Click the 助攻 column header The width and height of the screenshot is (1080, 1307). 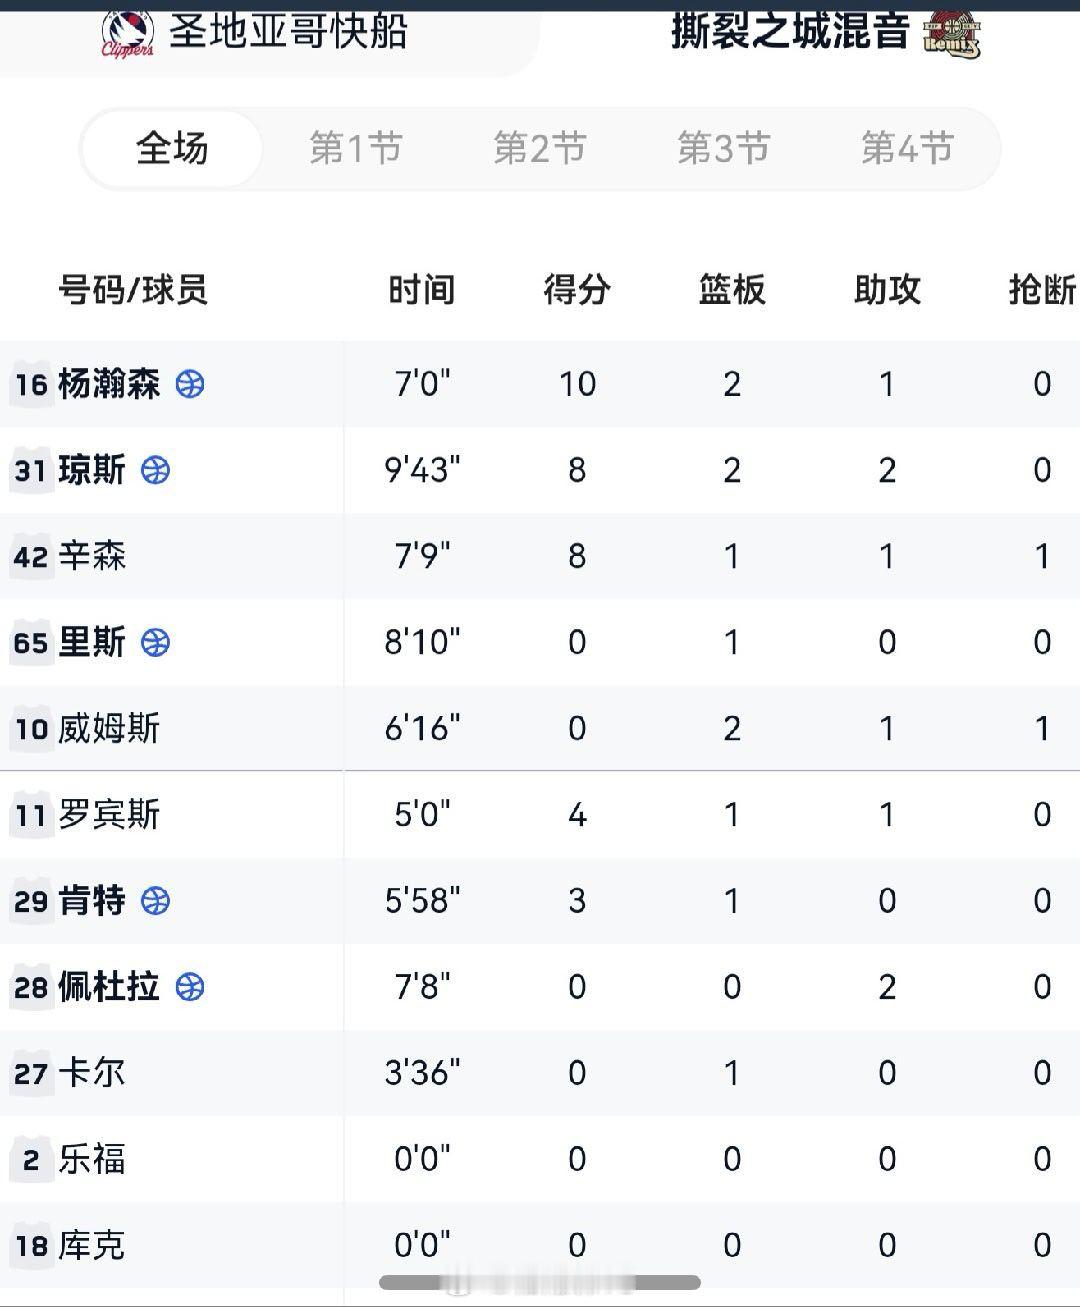pyautogui.click(x=886, y=290)
